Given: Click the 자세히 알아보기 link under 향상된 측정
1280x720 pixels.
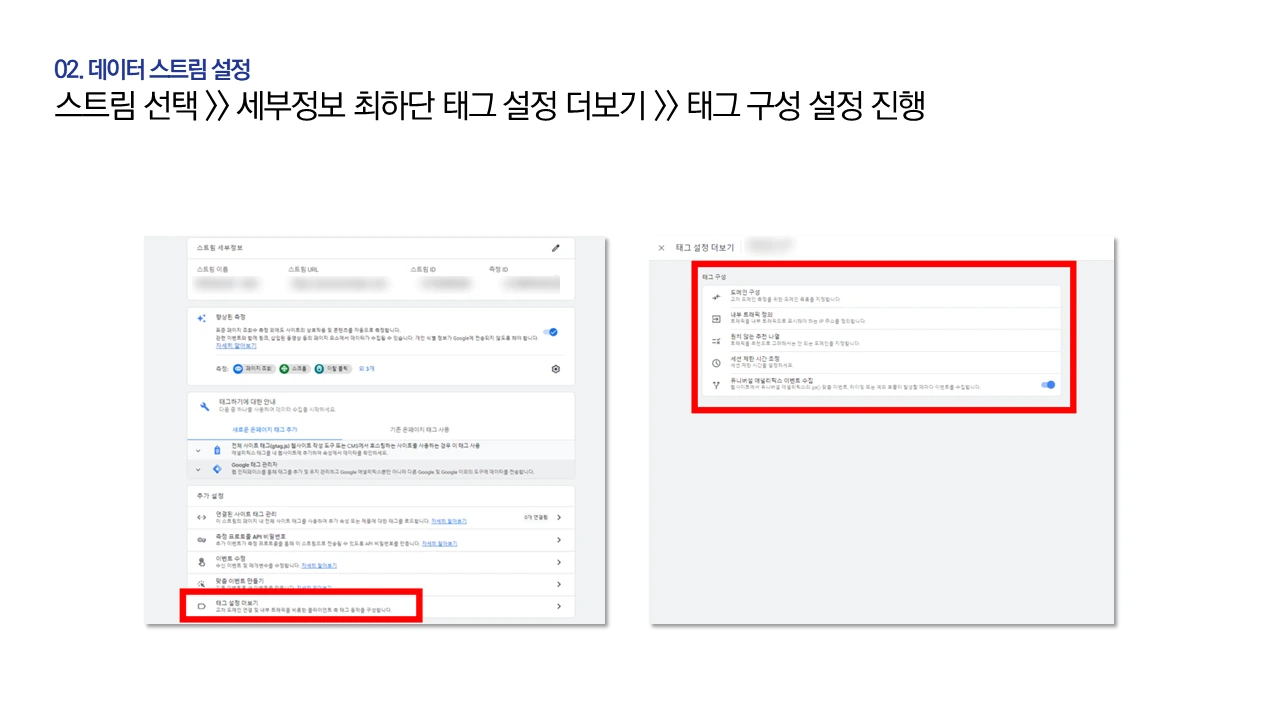Looking at the screenshot, I should [x=235, y=345].
